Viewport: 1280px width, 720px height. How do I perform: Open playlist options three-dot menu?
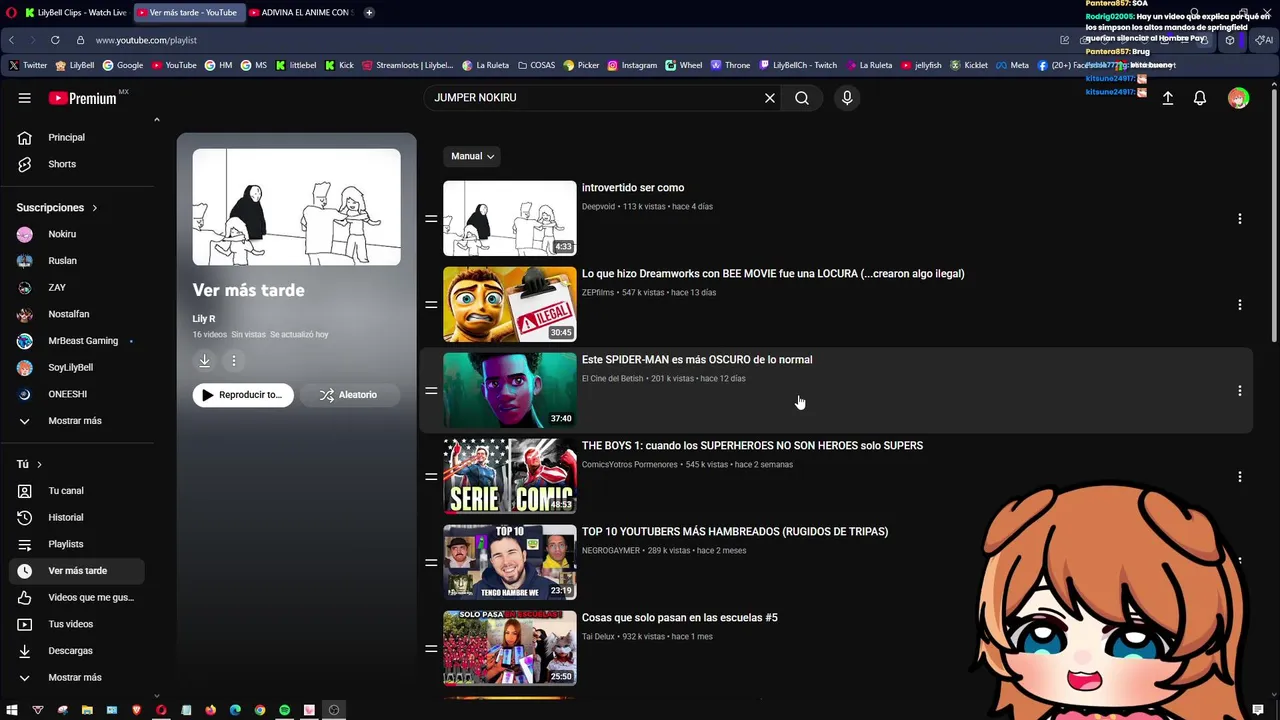point(234,361)
